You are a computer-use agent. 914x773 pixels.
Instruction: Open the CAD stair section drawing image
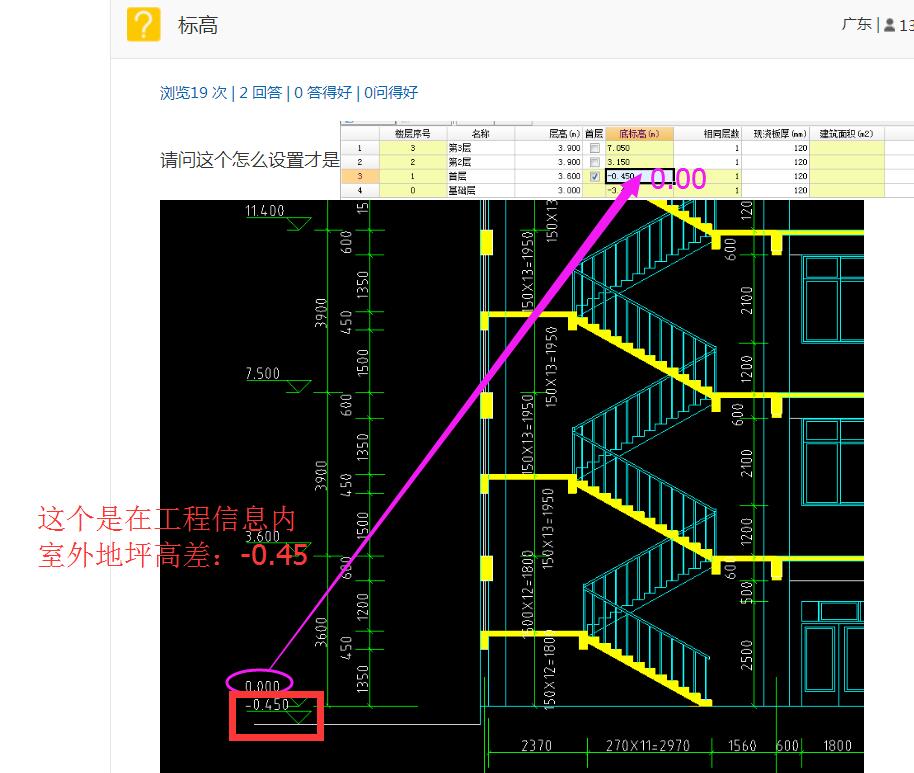click(512, 486)
